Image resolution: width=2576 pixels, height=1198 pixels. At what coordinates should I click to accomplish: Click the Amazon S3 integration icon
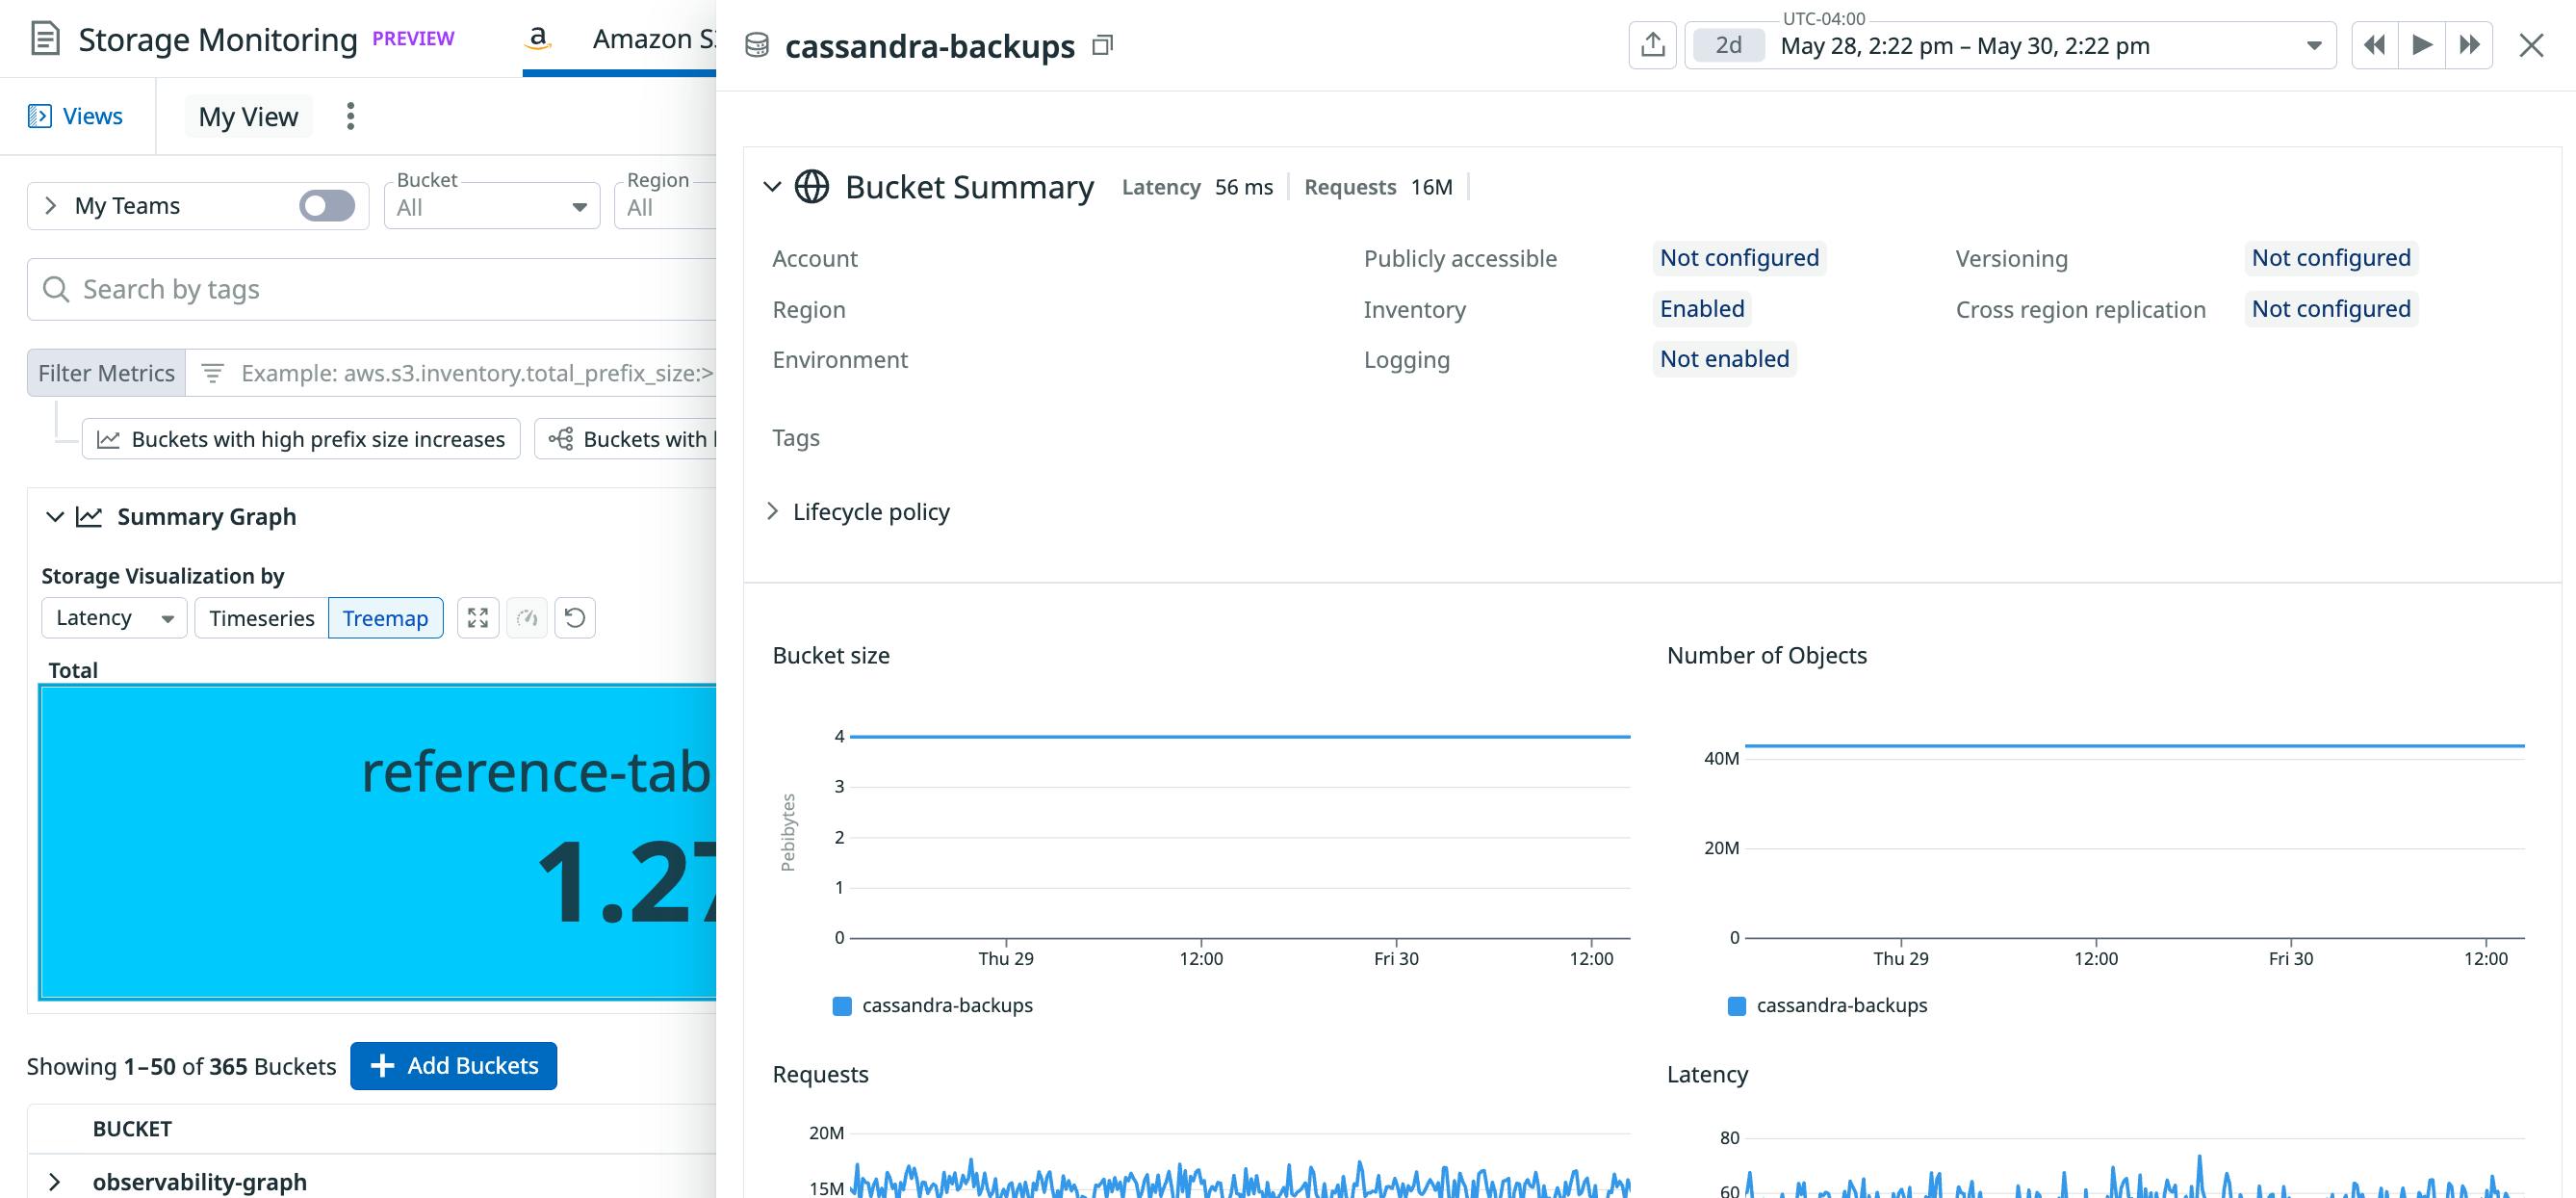tap(538, 38)
